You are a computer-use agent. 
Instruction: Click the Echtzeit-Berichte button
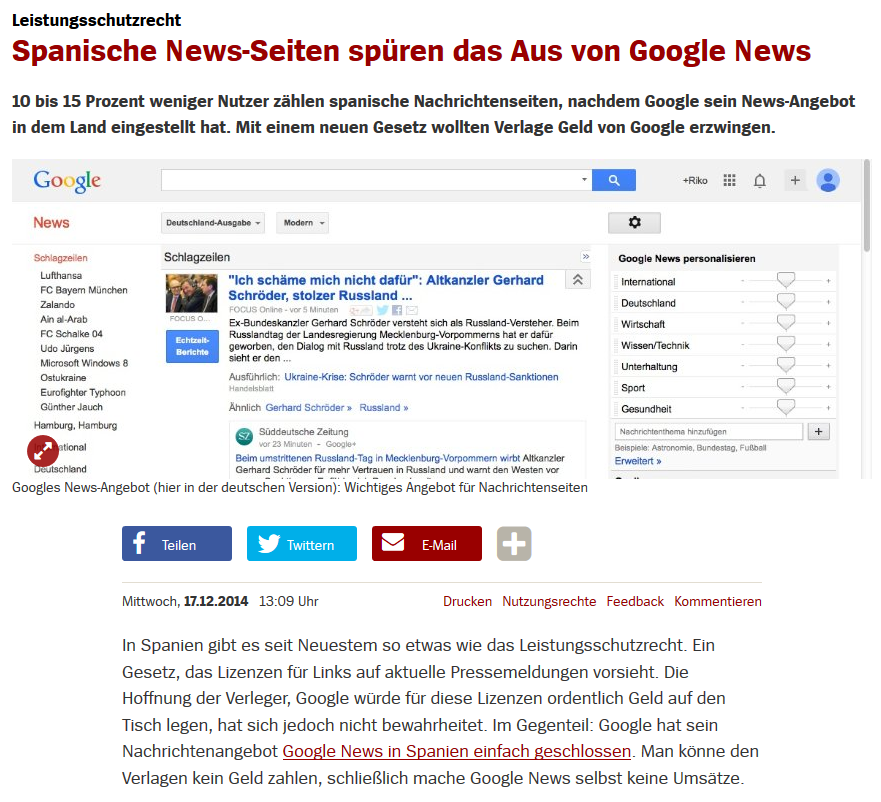point(192,346)
